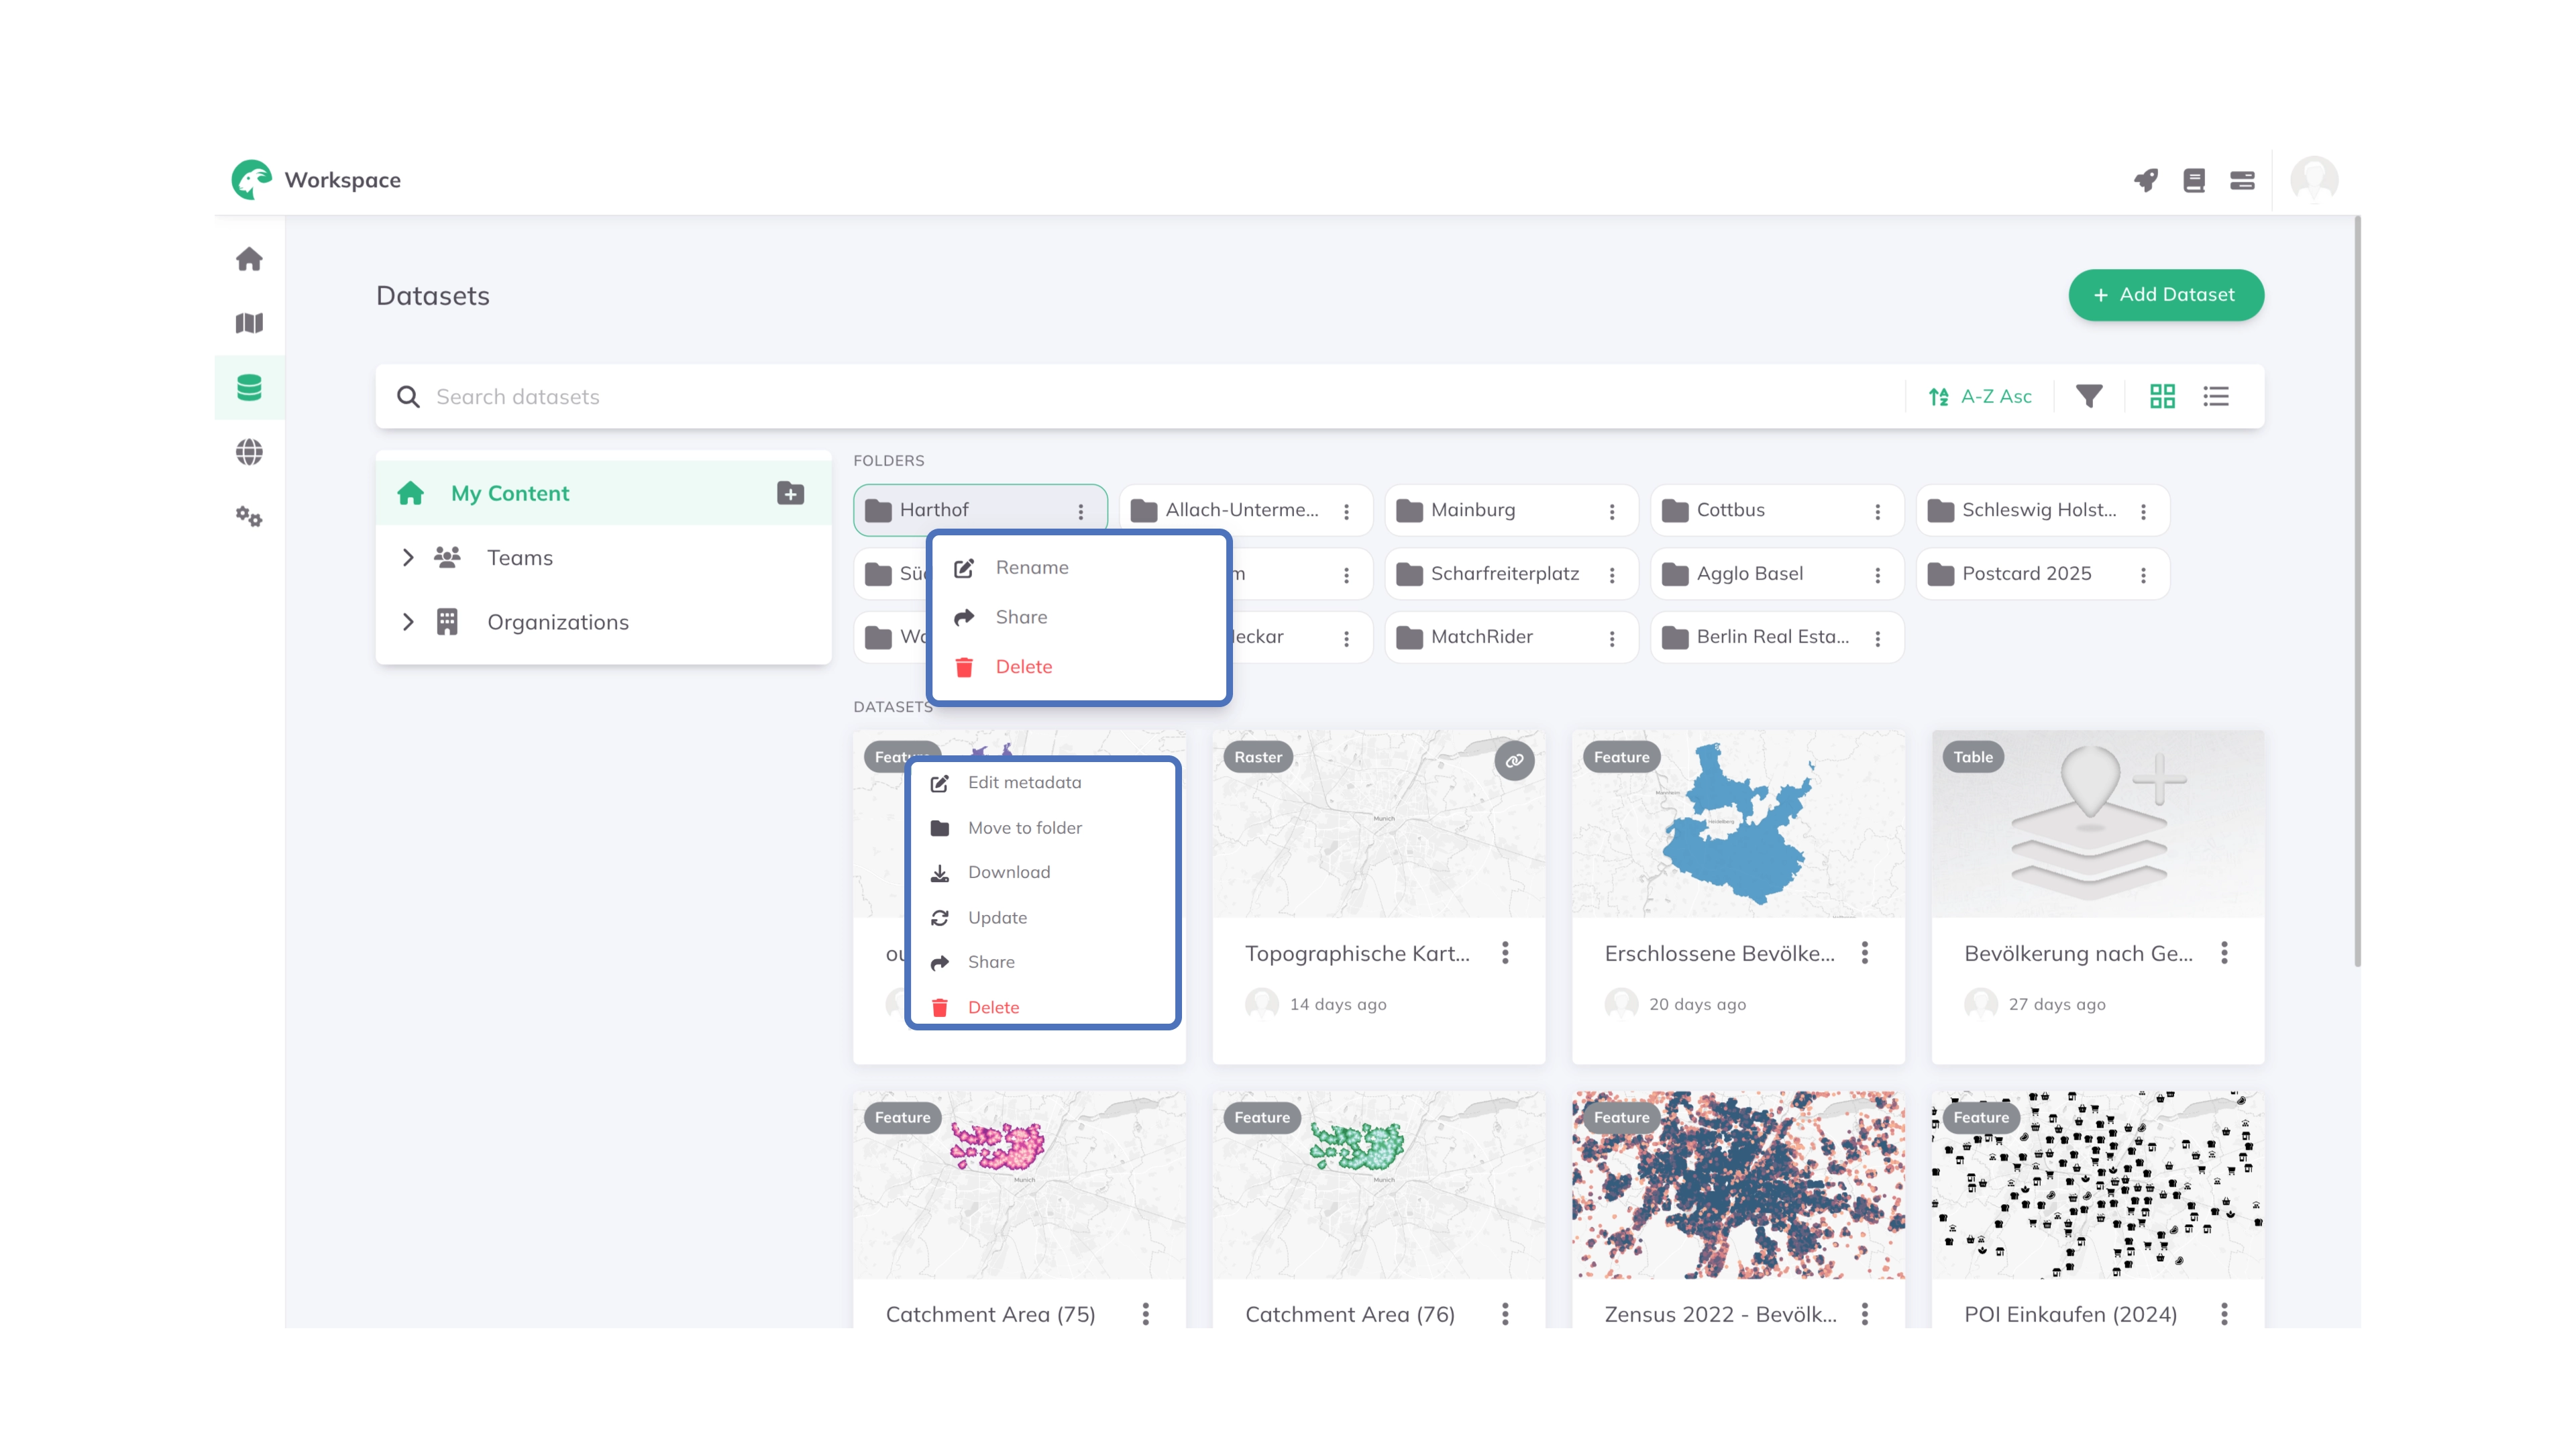
Task: Choose Delete from the folder menu
Action: point(1080,667)
